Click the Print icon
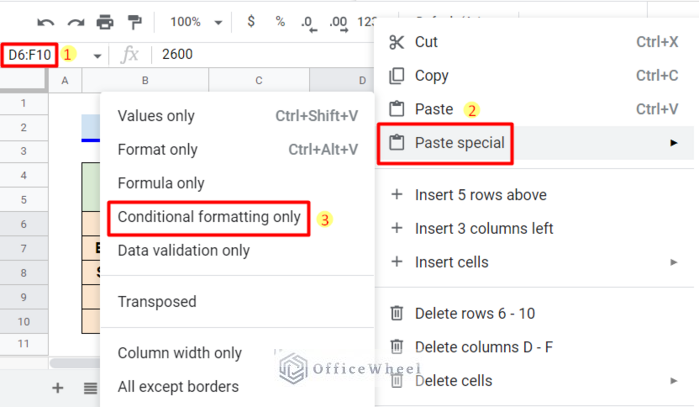Screen dimensions: 699x407 (105, 21)
